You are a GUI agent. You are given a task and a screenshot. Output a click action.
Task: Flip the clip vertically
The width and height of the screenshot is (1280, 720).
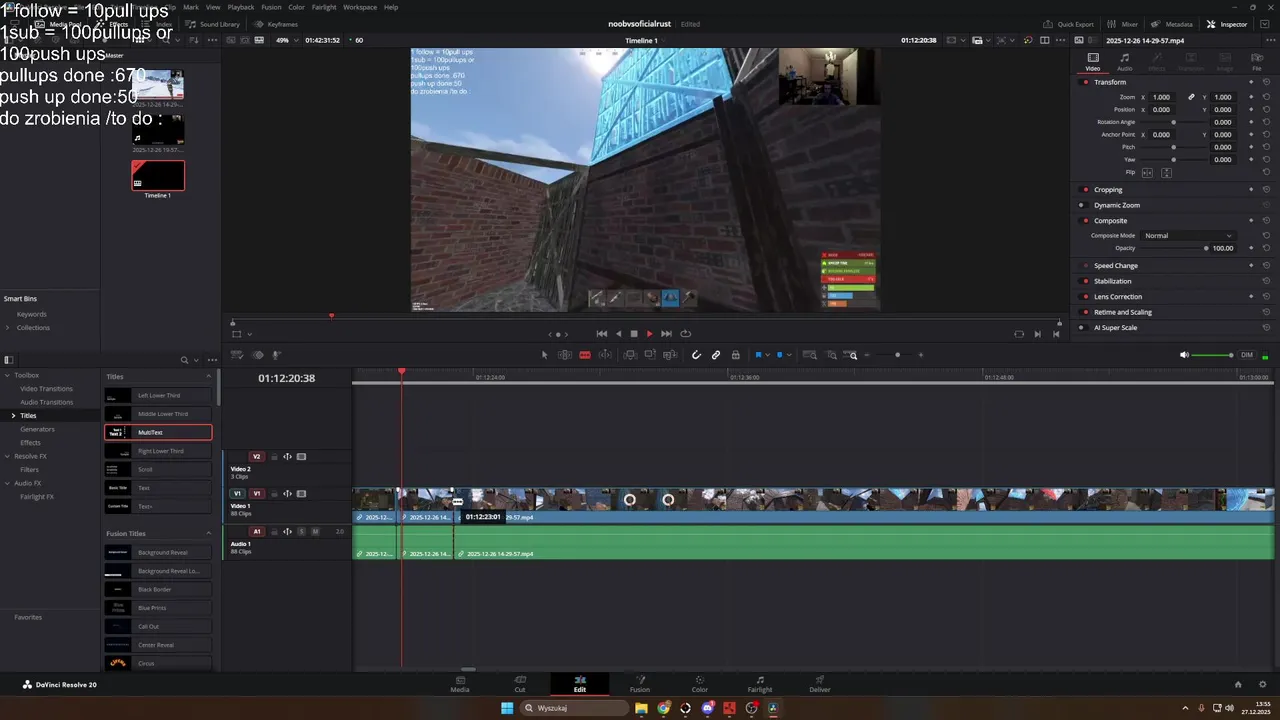[1166, 173]
